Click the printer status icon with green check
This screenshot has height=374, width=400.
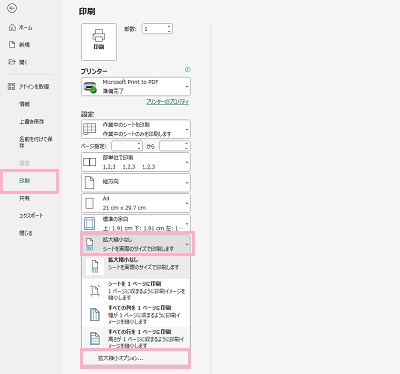pos(90,87)
